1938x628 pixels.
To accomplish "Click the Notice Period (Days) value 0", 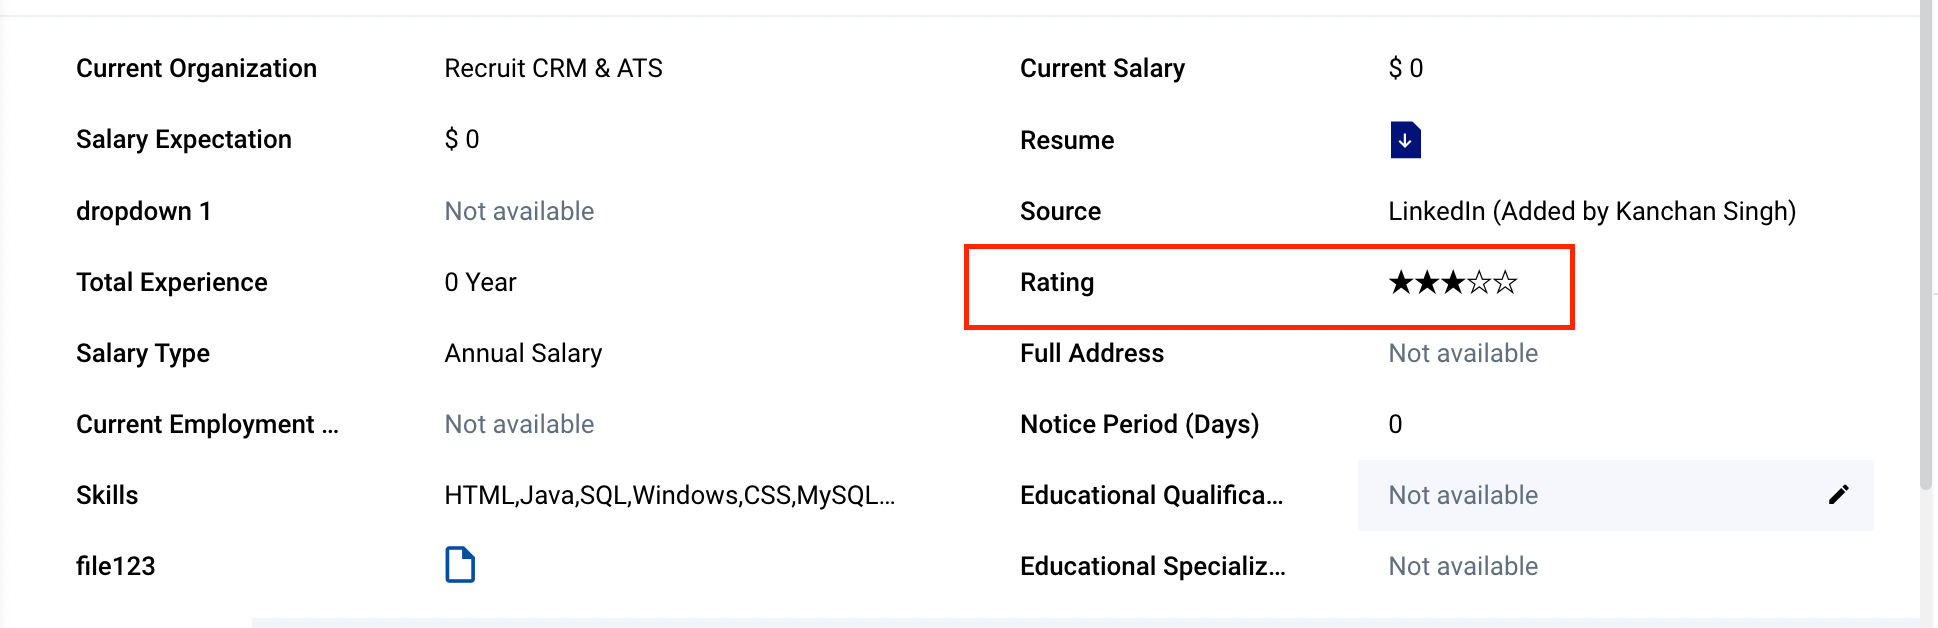I will click(x=1395, y=424).
